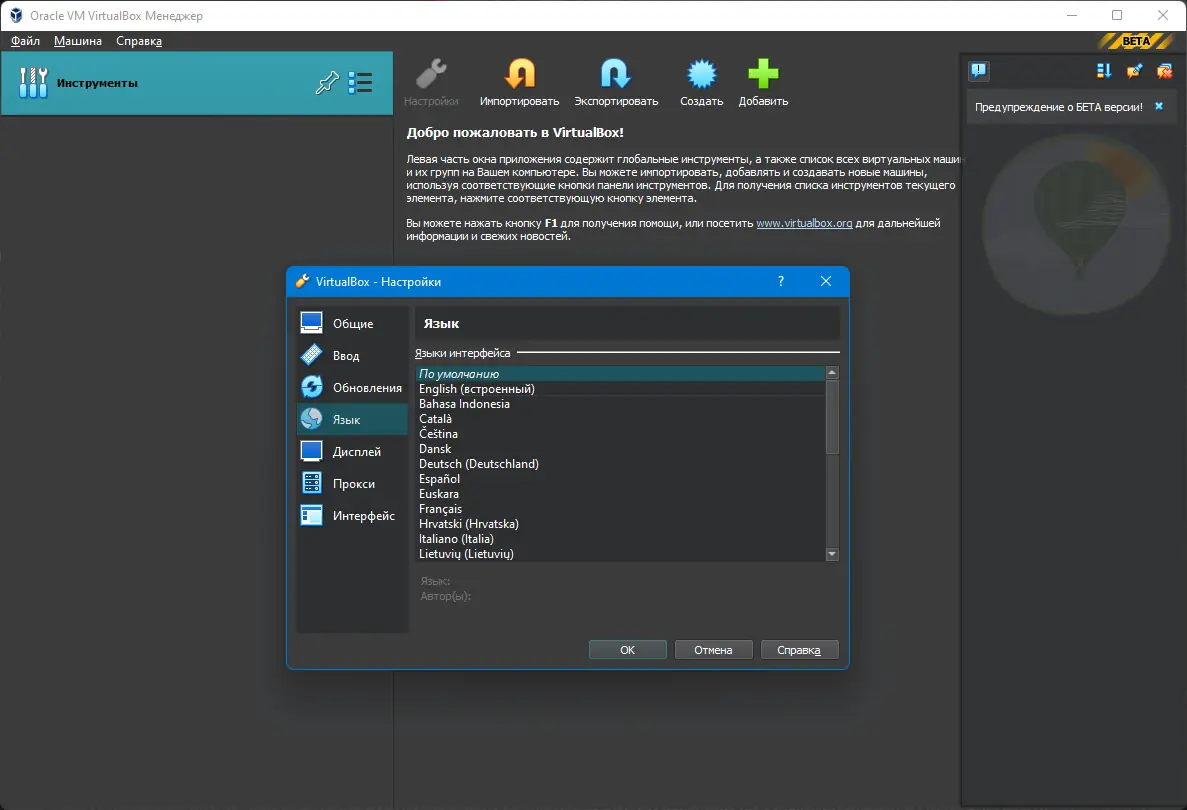Open Прокси settings category
Screen dimensions: 1187x810
(352, 484)
